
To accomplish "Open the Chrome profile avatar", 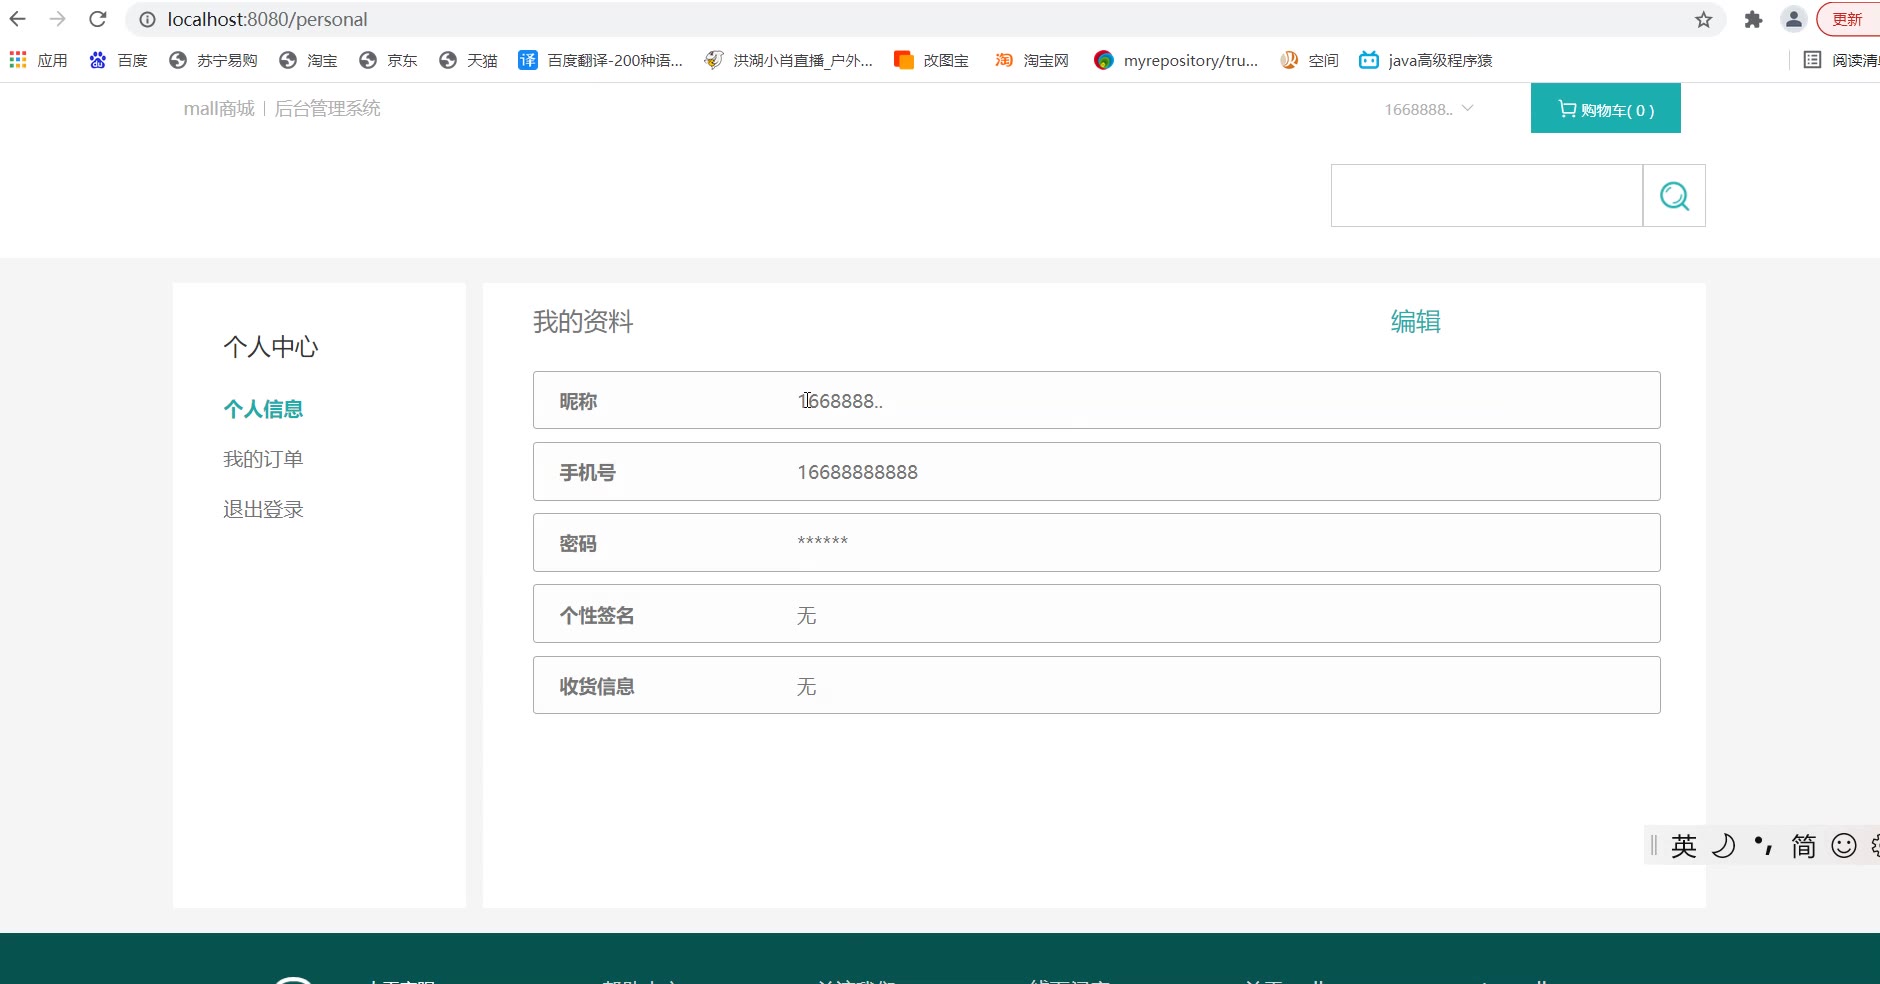I will (1794, 19).
